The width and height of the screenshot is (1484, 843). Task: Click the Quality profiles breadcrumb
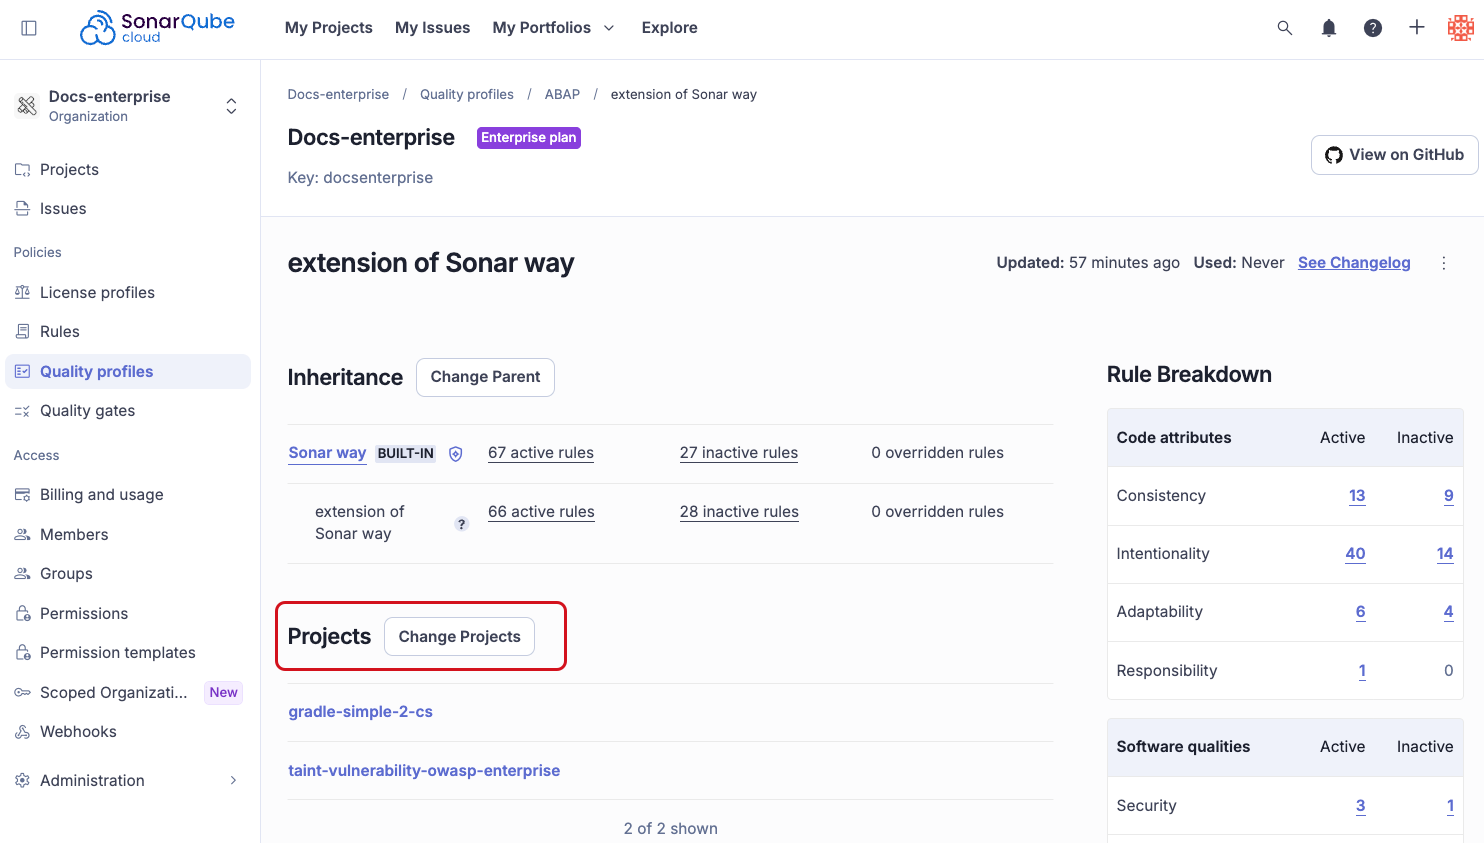tap(467, 95)
